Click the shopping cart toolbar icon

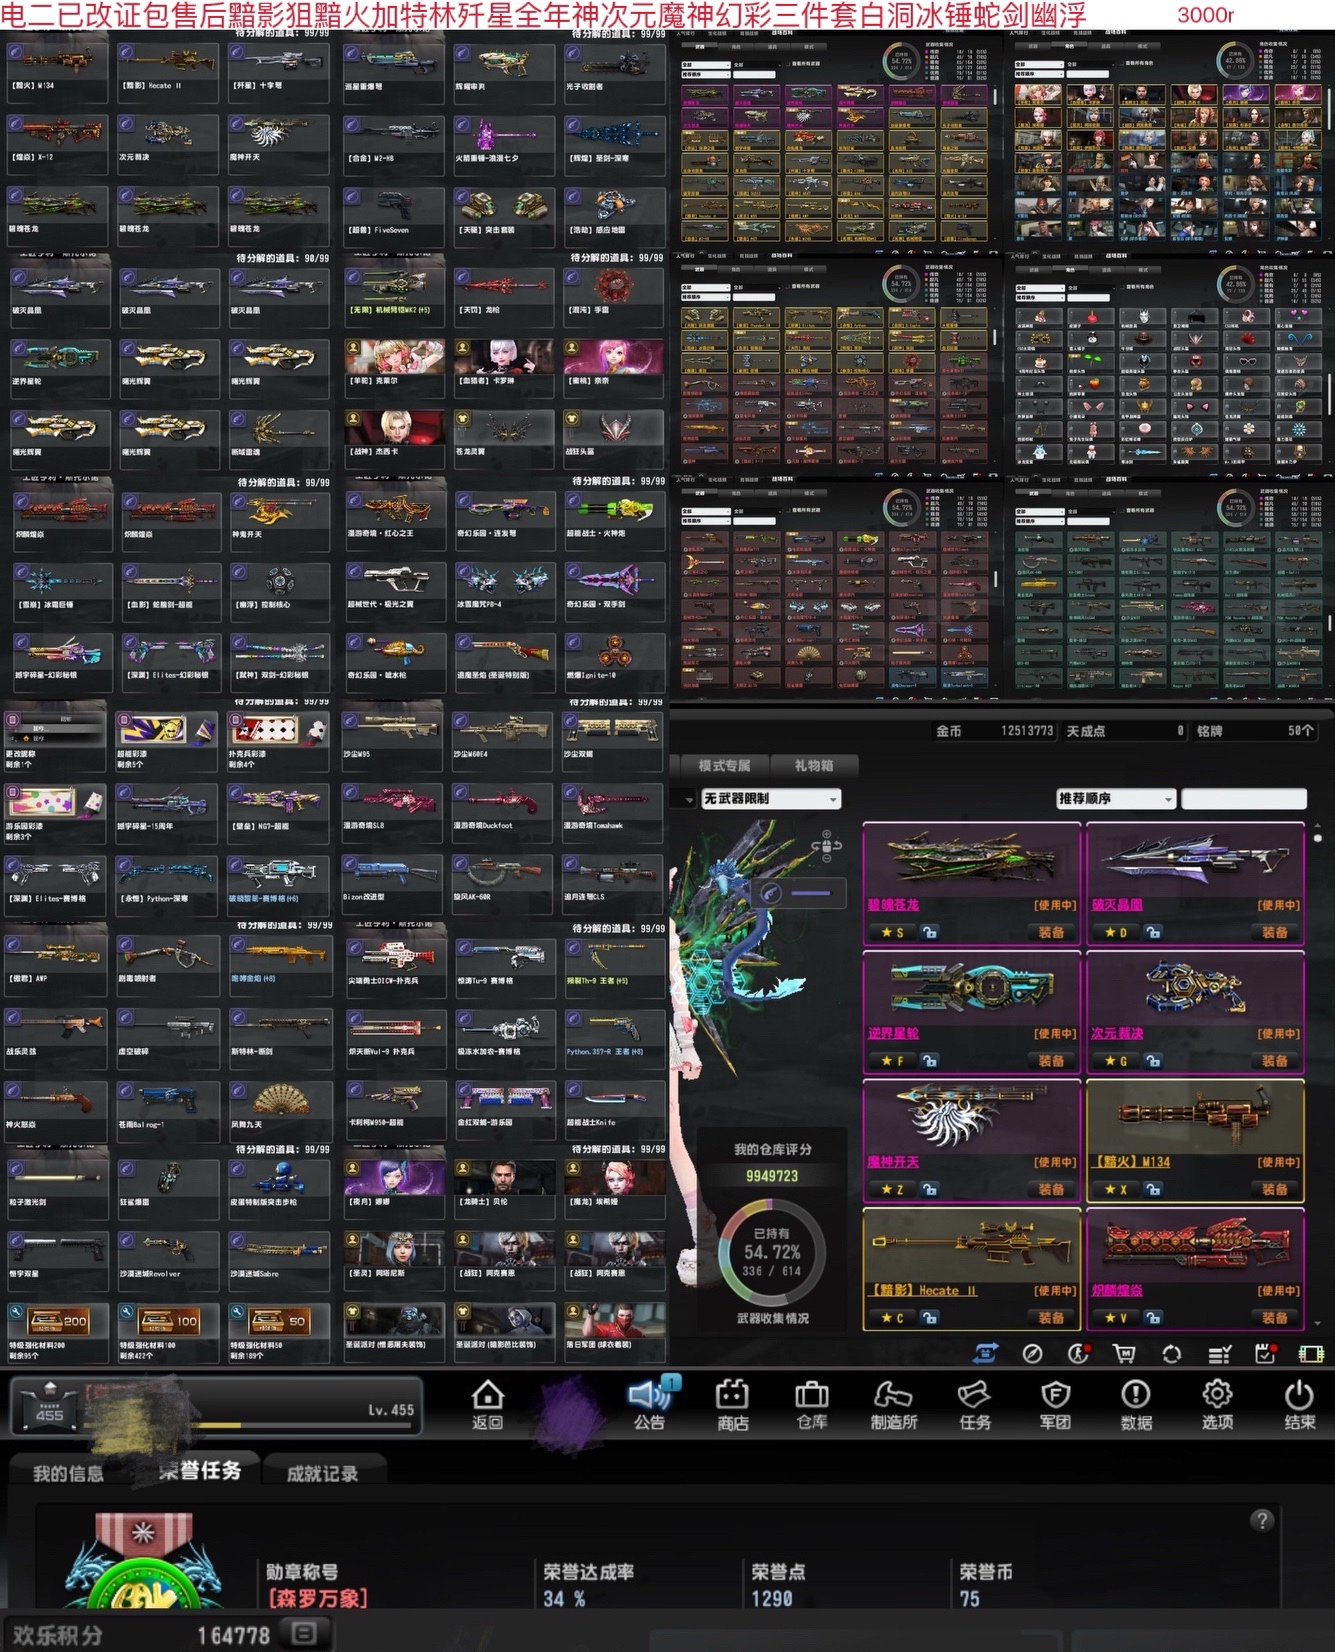pyautogui.click(x=1124, y=1354)
